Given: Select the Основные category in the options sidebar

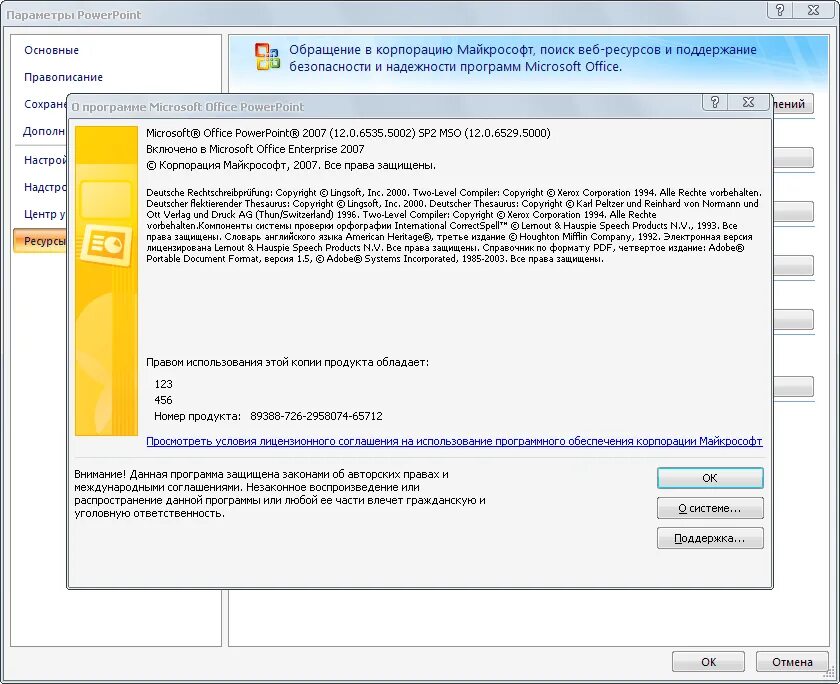Looking at the screenshot, I should pyautogui.click(x=51, y=50).
